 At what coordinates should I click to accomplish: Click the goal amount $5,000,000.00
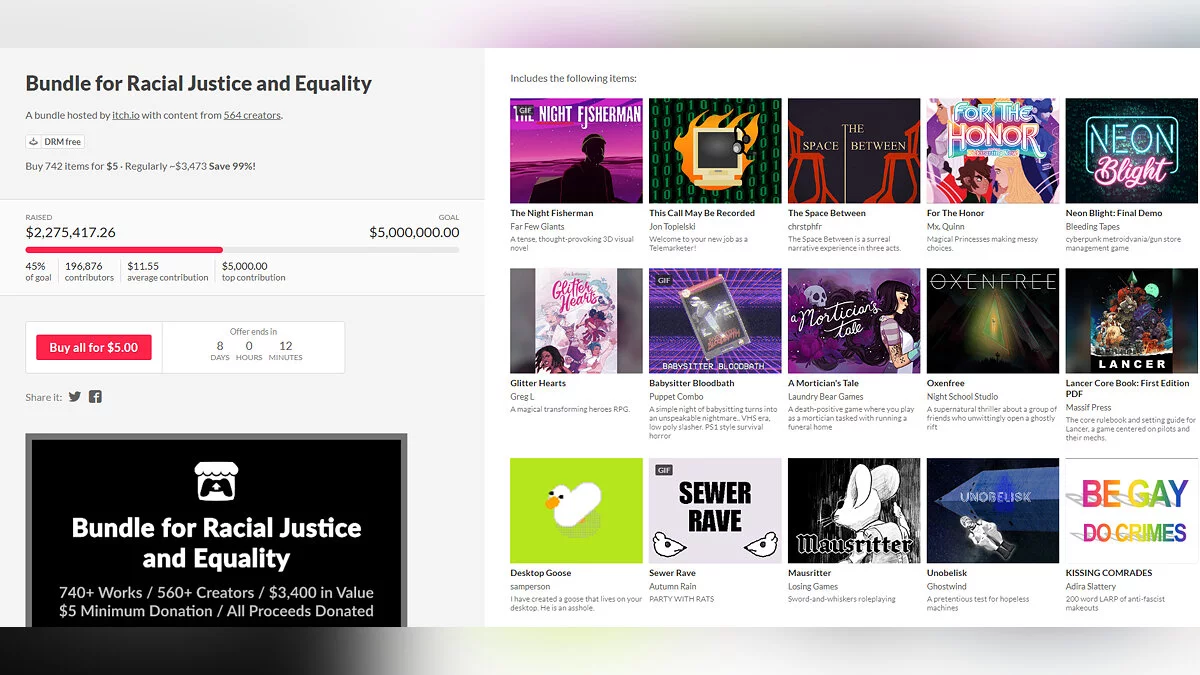[414, 232]
